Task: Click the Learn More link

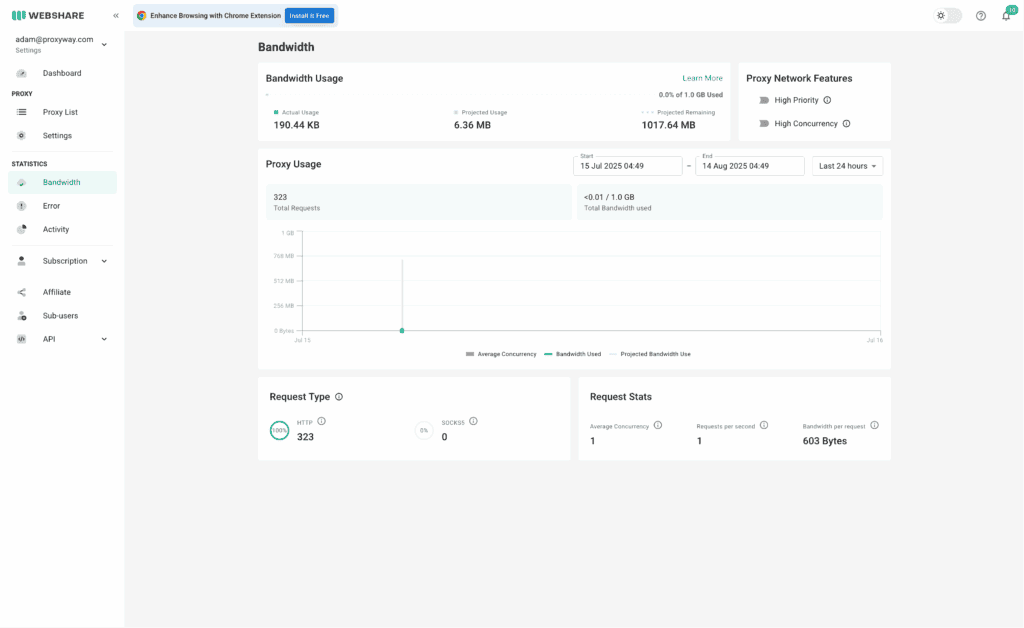Action: pyautogui.click(x=702, y=78)
